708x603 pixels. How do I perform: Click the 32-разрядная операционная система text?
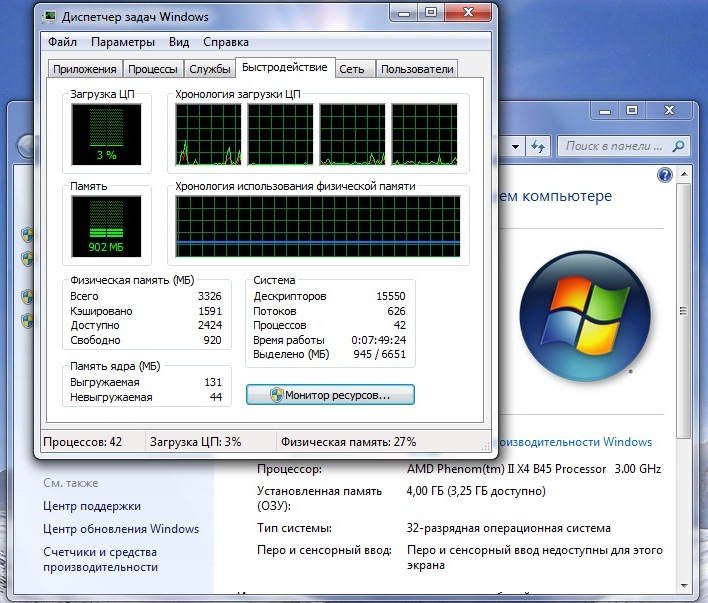click(x=508, y=528)
